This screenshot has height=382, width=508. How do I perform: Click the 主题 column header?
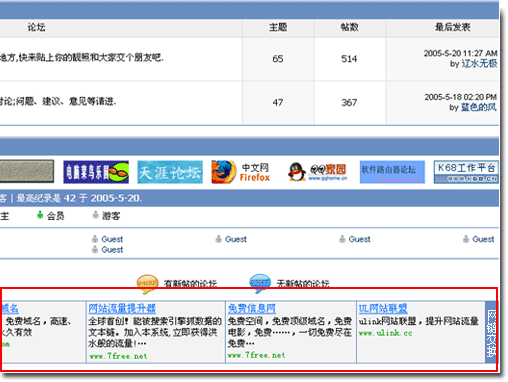pos(278,27)
